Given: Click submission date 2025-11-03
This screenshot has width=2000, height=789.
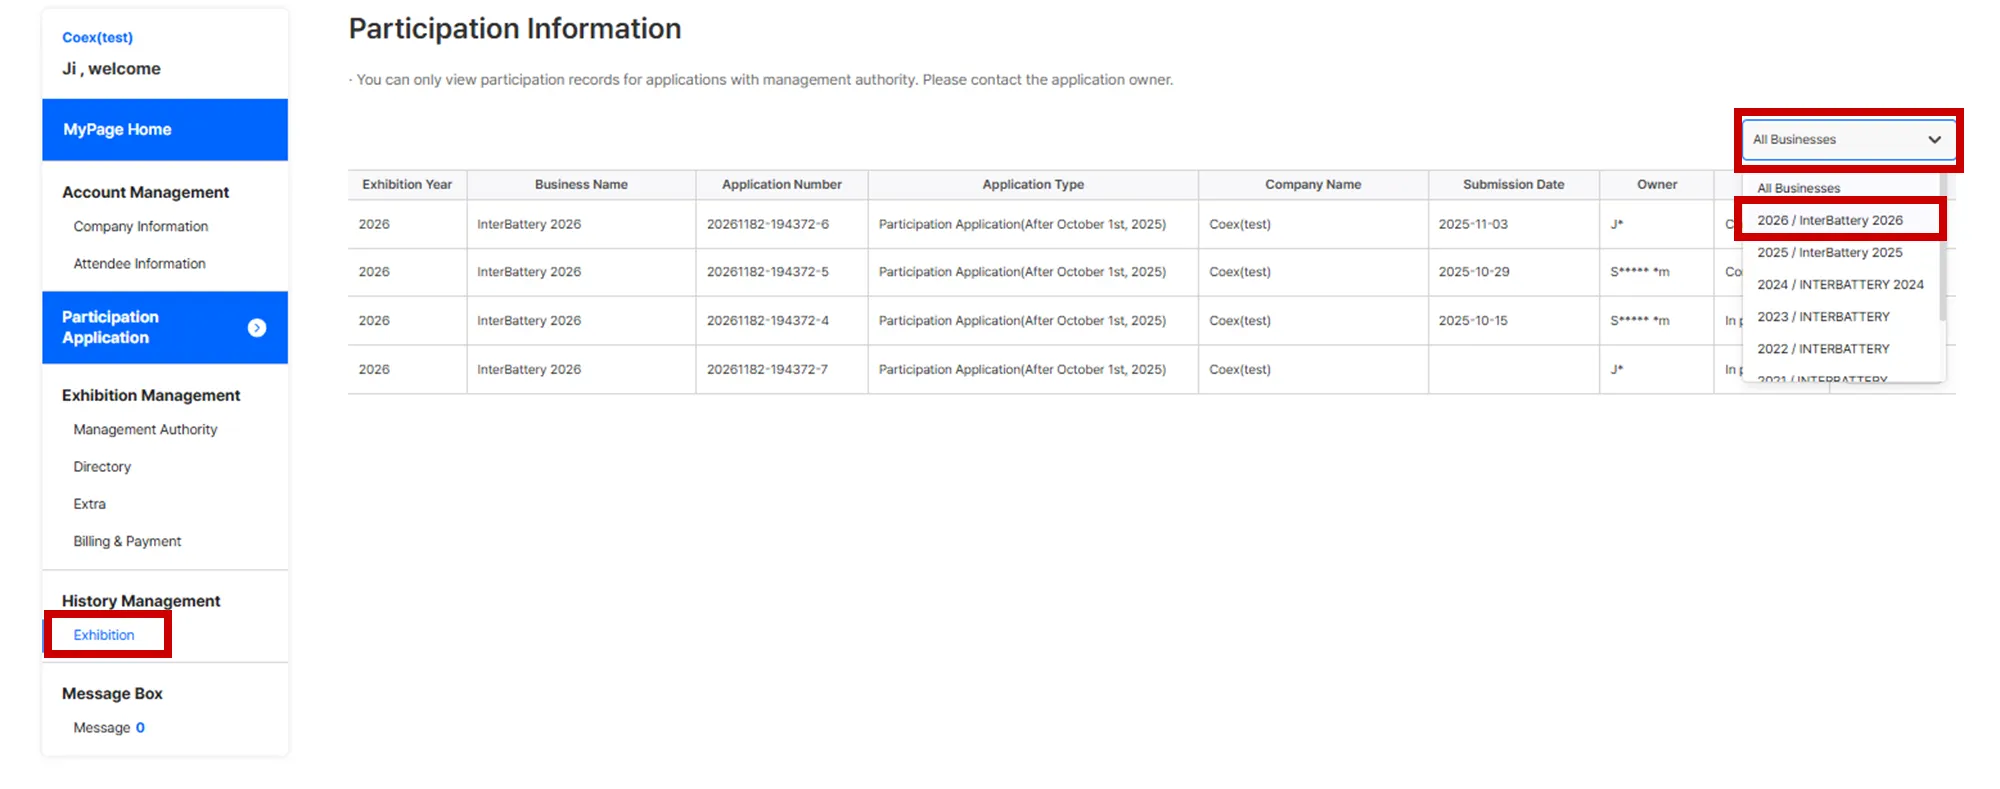Looking at the screenshot, I should [1473, 224].
